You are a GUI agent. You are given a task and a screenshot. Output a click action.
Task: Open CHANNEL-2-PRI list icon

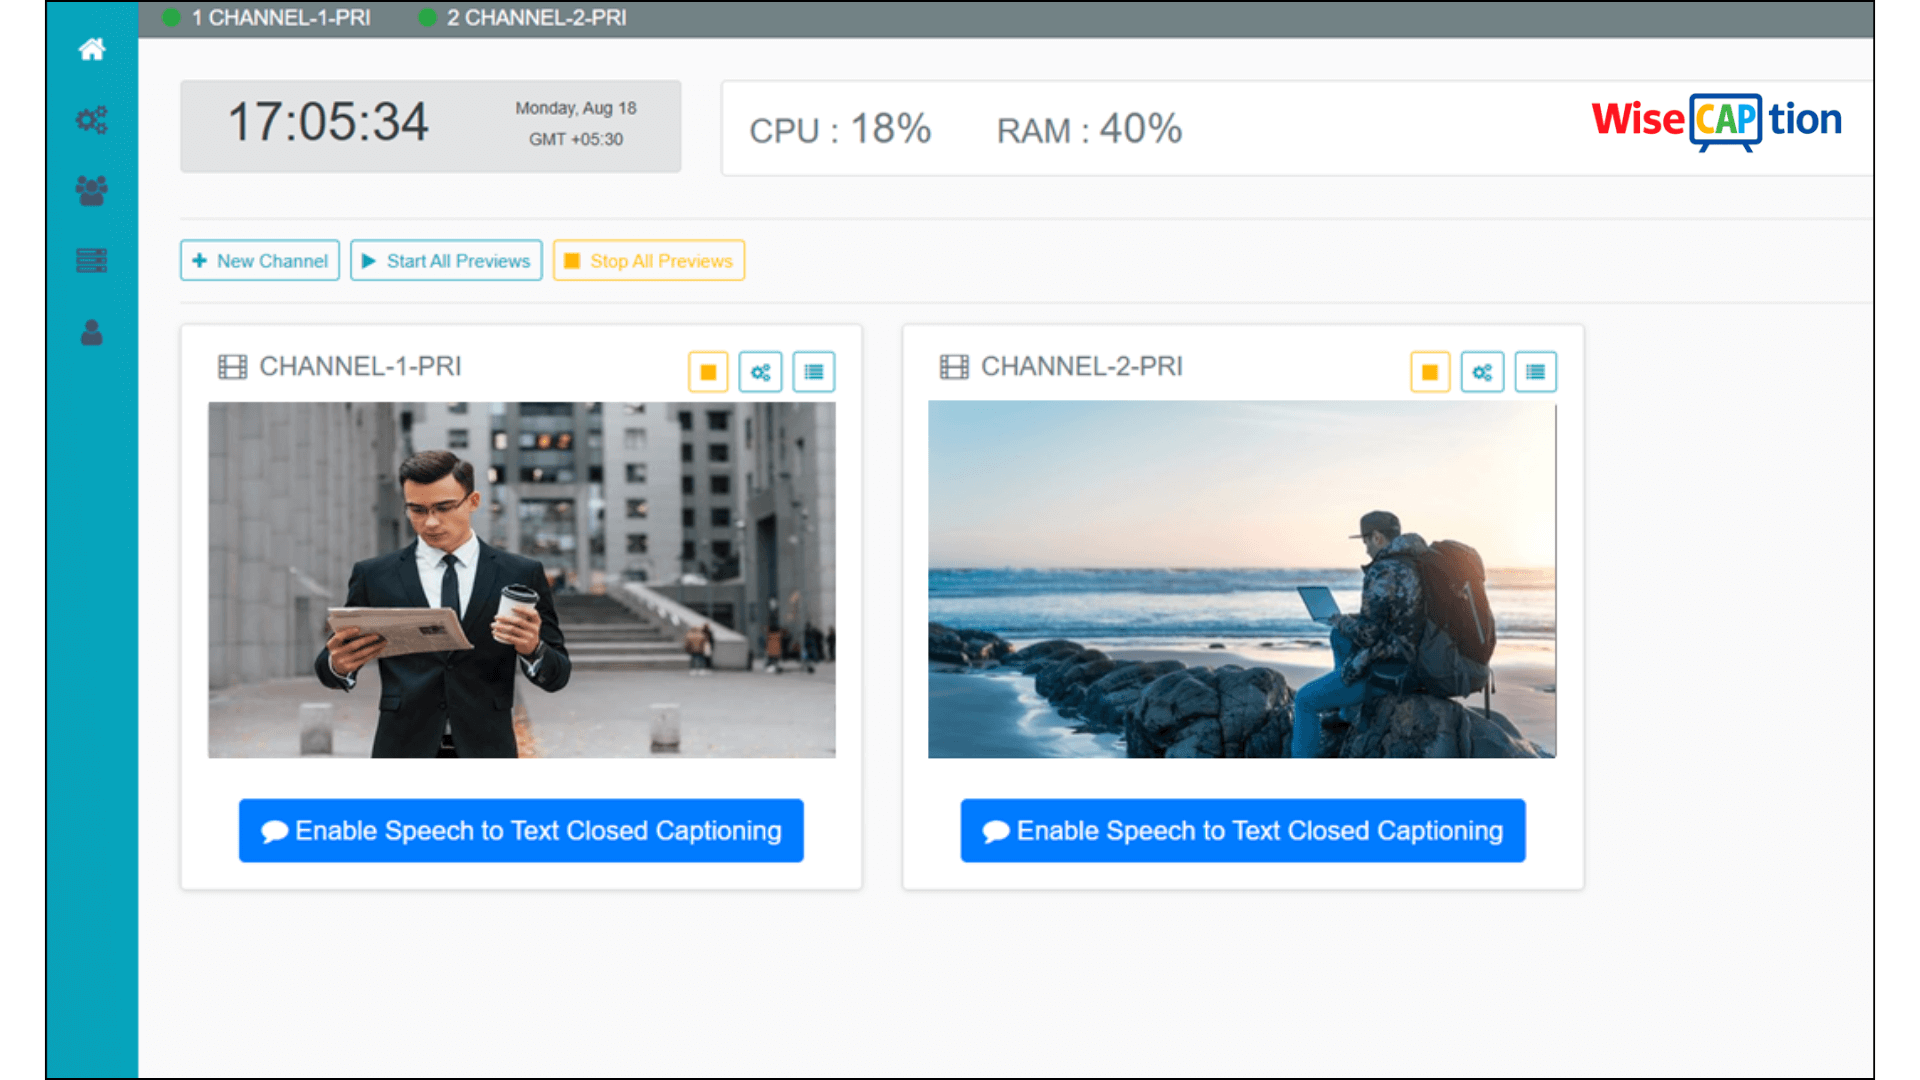point(1535,372)
